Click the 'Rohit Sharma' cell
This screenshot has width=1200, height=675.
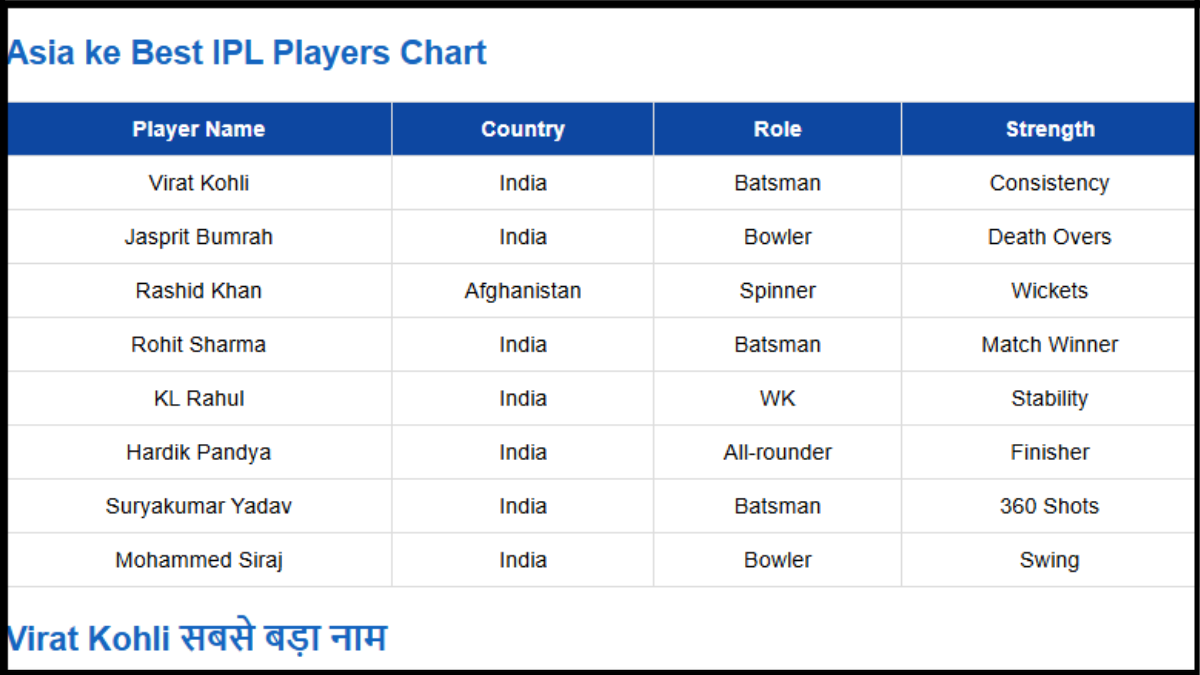[198, 345]
